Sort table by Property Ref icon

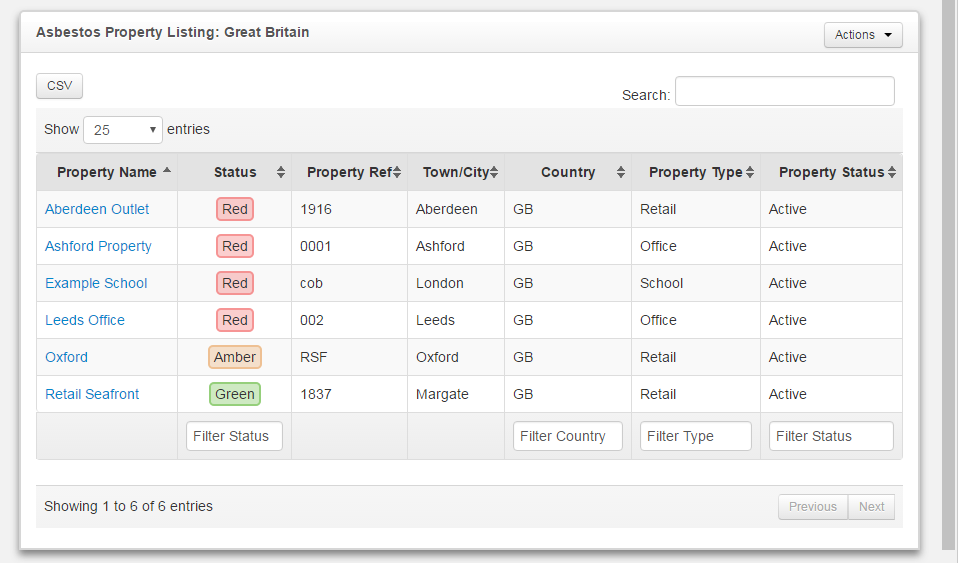pos(397,172)
